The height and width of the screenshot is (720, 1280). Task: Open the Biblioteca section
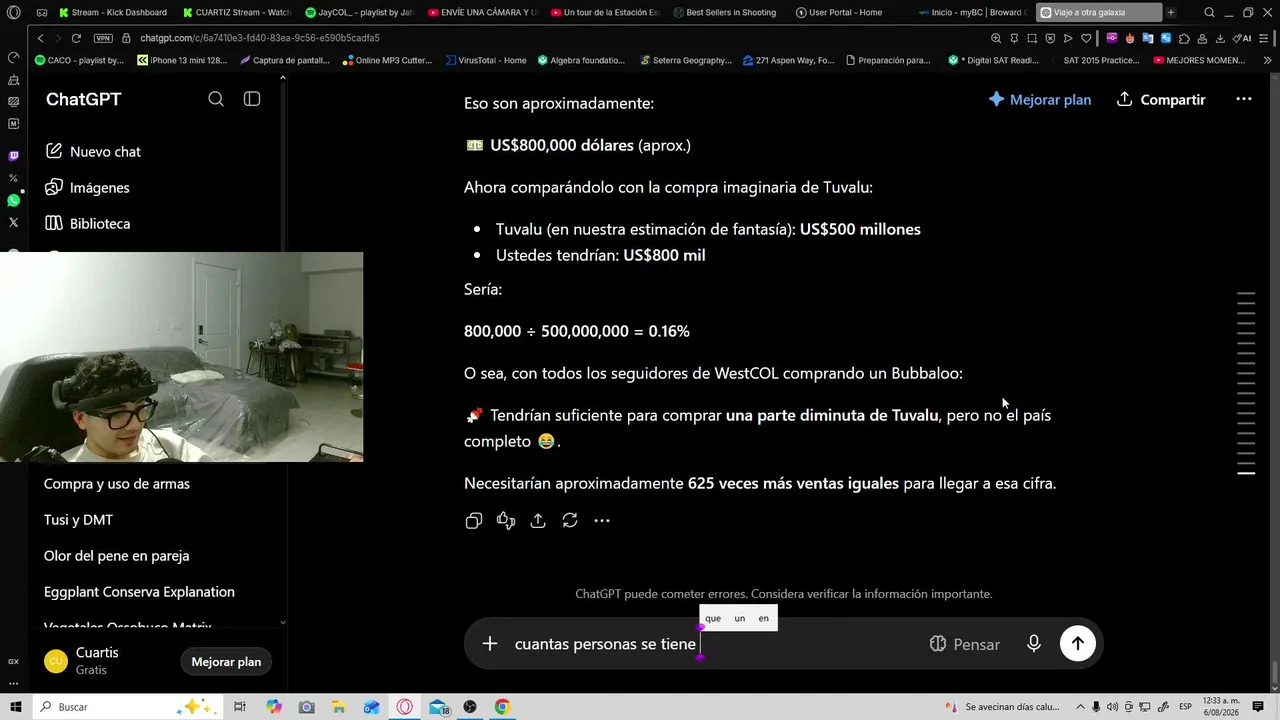87,224
